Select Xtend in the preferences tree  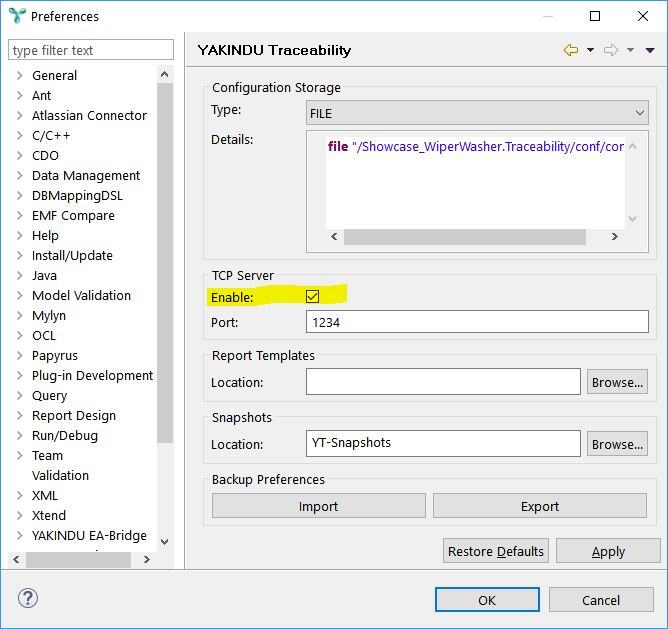click(49, 515)
